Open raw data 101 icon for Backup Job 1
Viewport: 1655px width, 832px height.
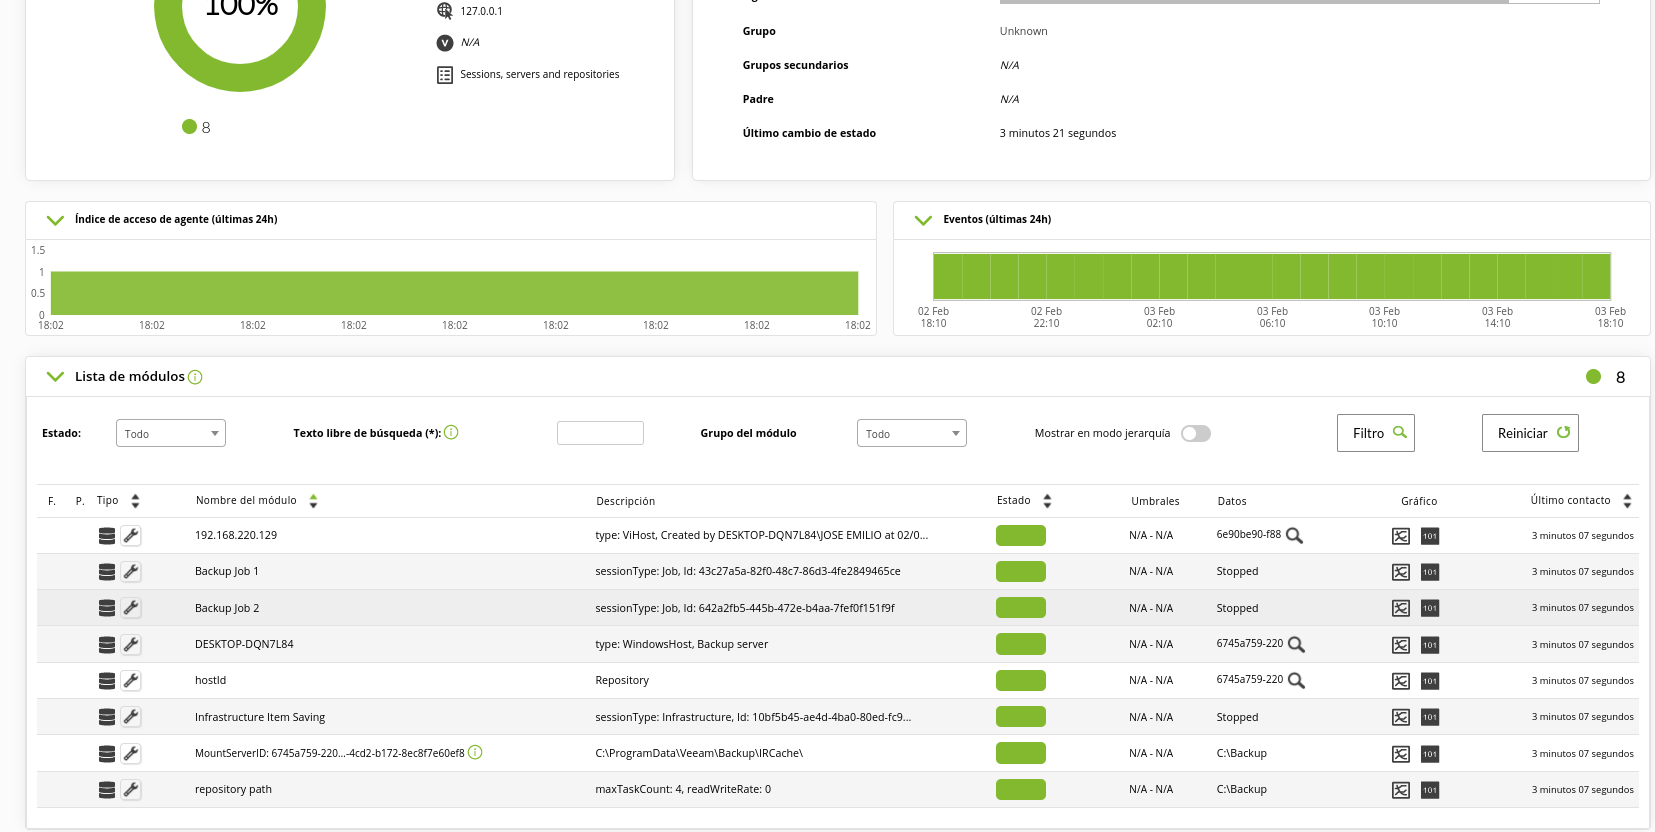pyautogui.click(x=1430, y=572)
